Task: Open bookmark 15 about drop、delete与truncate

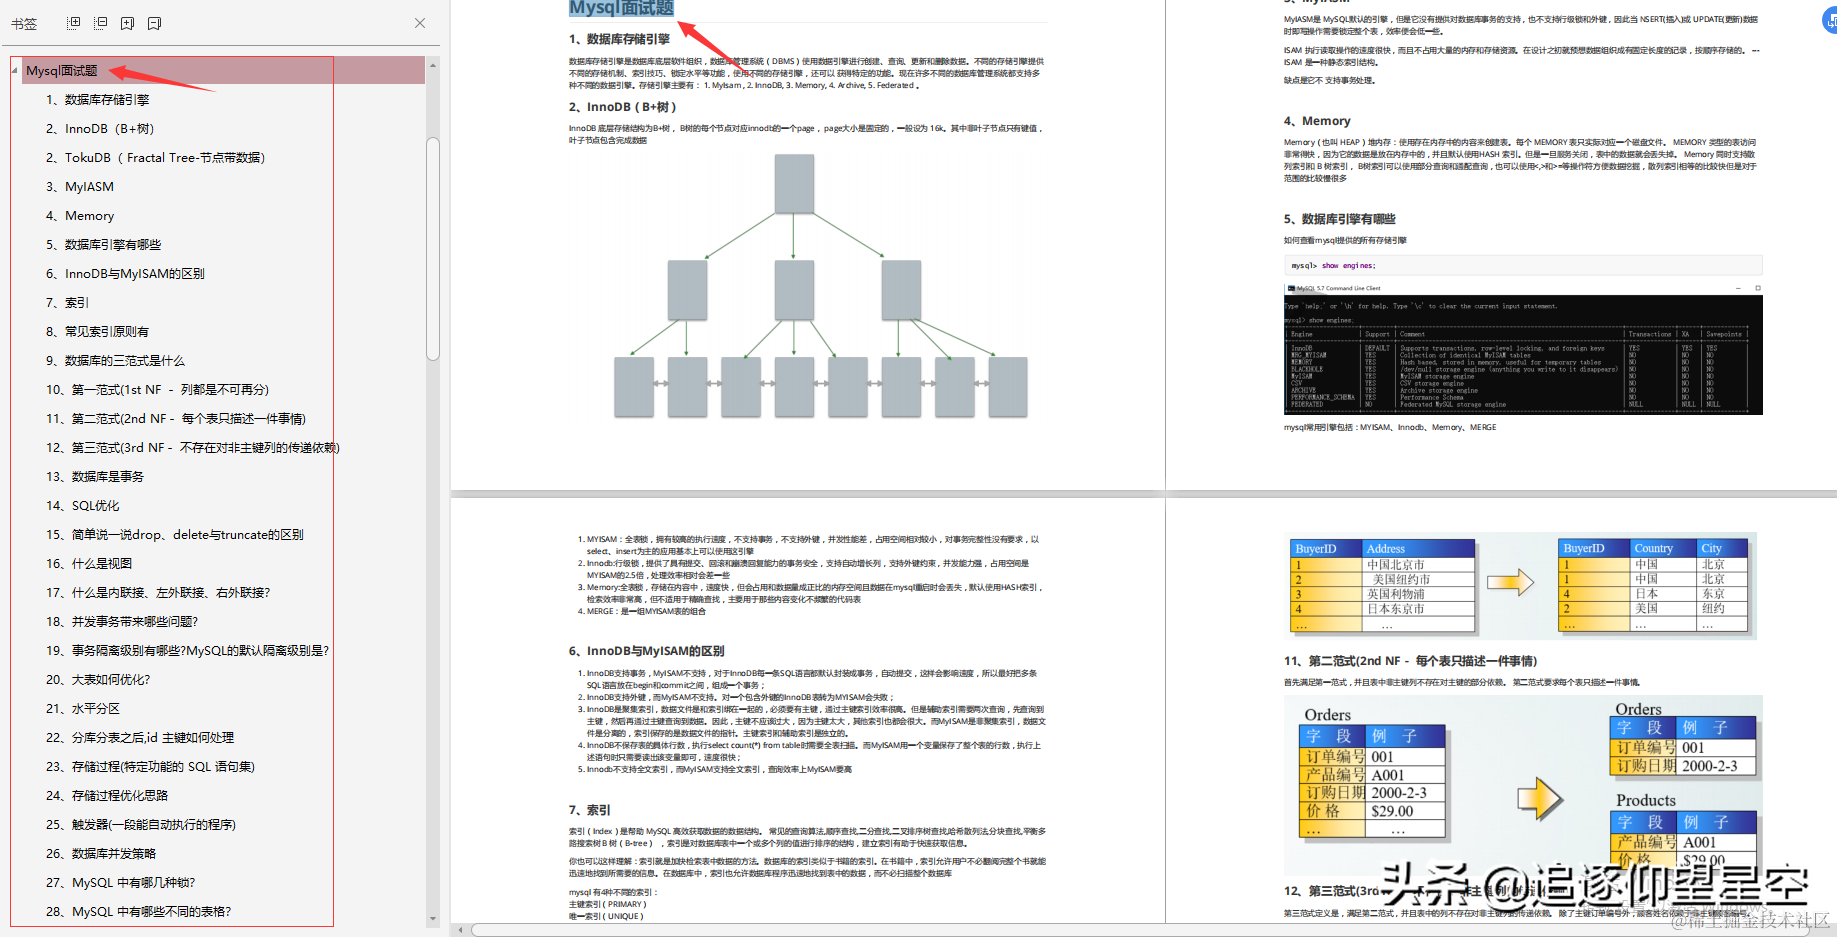Action: 175,534
